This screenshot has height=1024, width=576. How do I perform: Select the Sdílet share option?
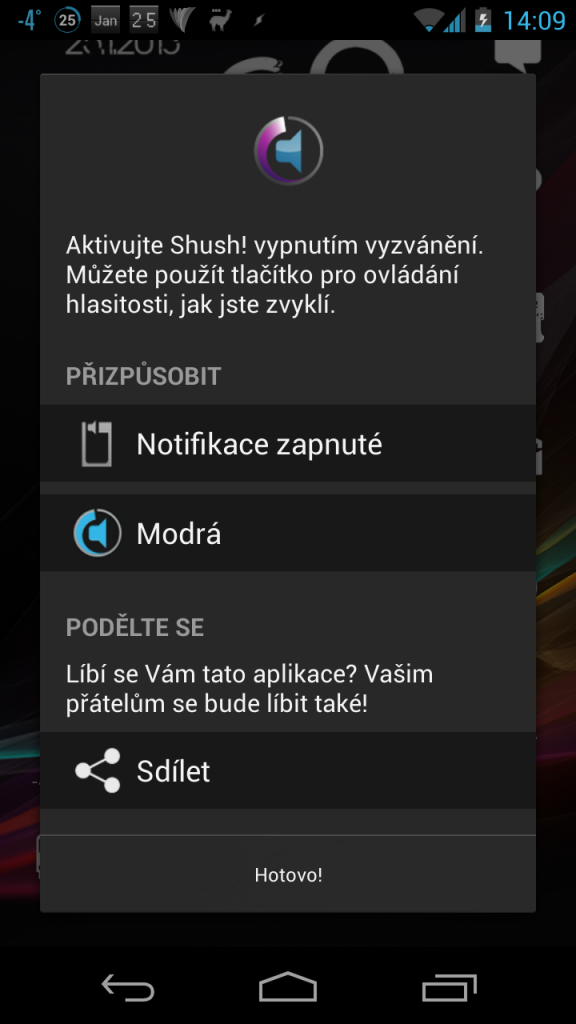(288, 771)
